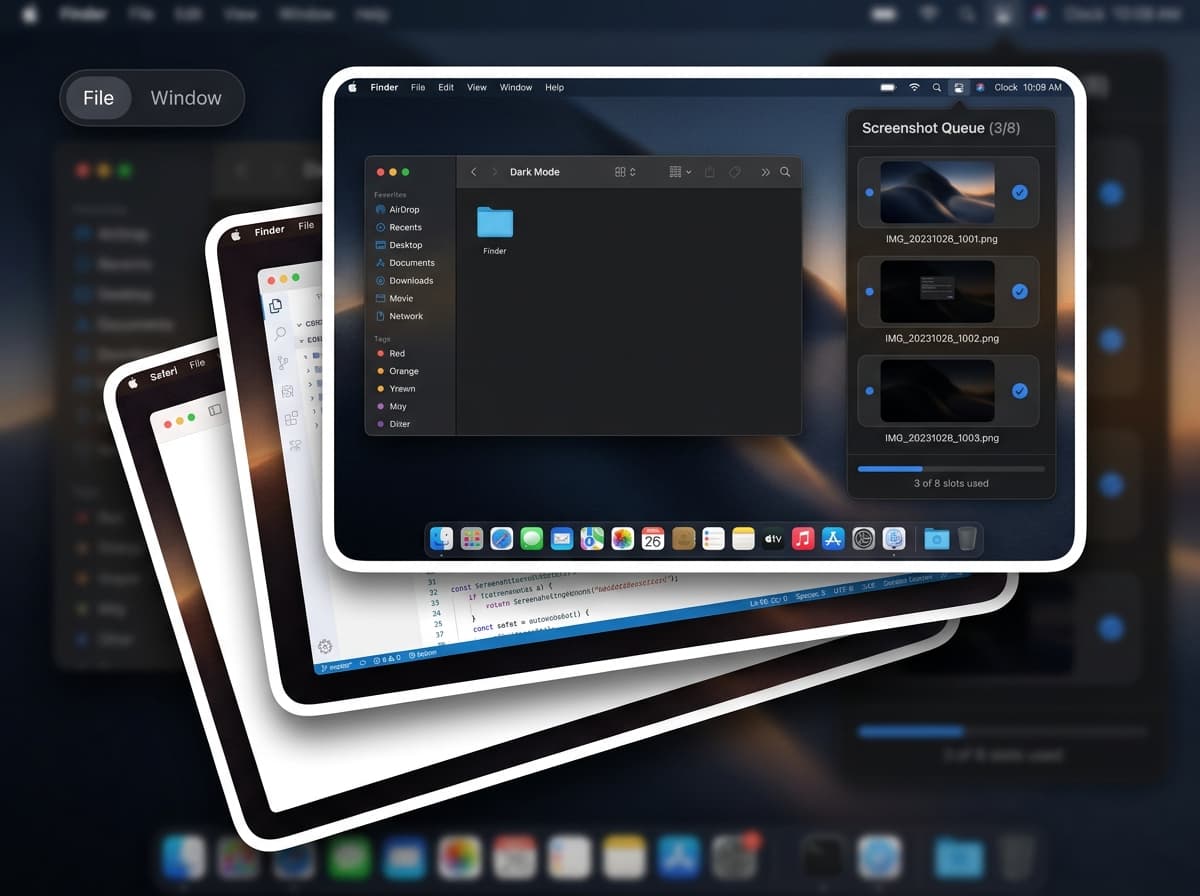Click the search icon in Finder toolbar
The image size is (1200, 896).
click(785, 172)
